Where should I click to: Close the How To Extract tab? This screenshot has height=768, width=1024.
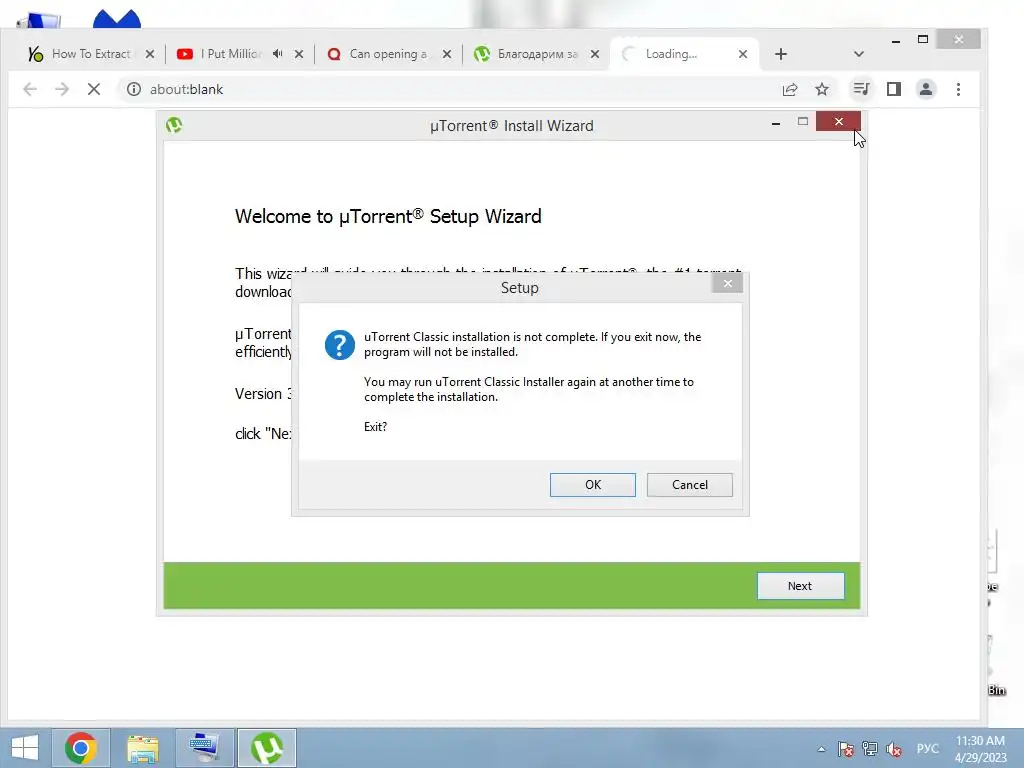point(150,54)
